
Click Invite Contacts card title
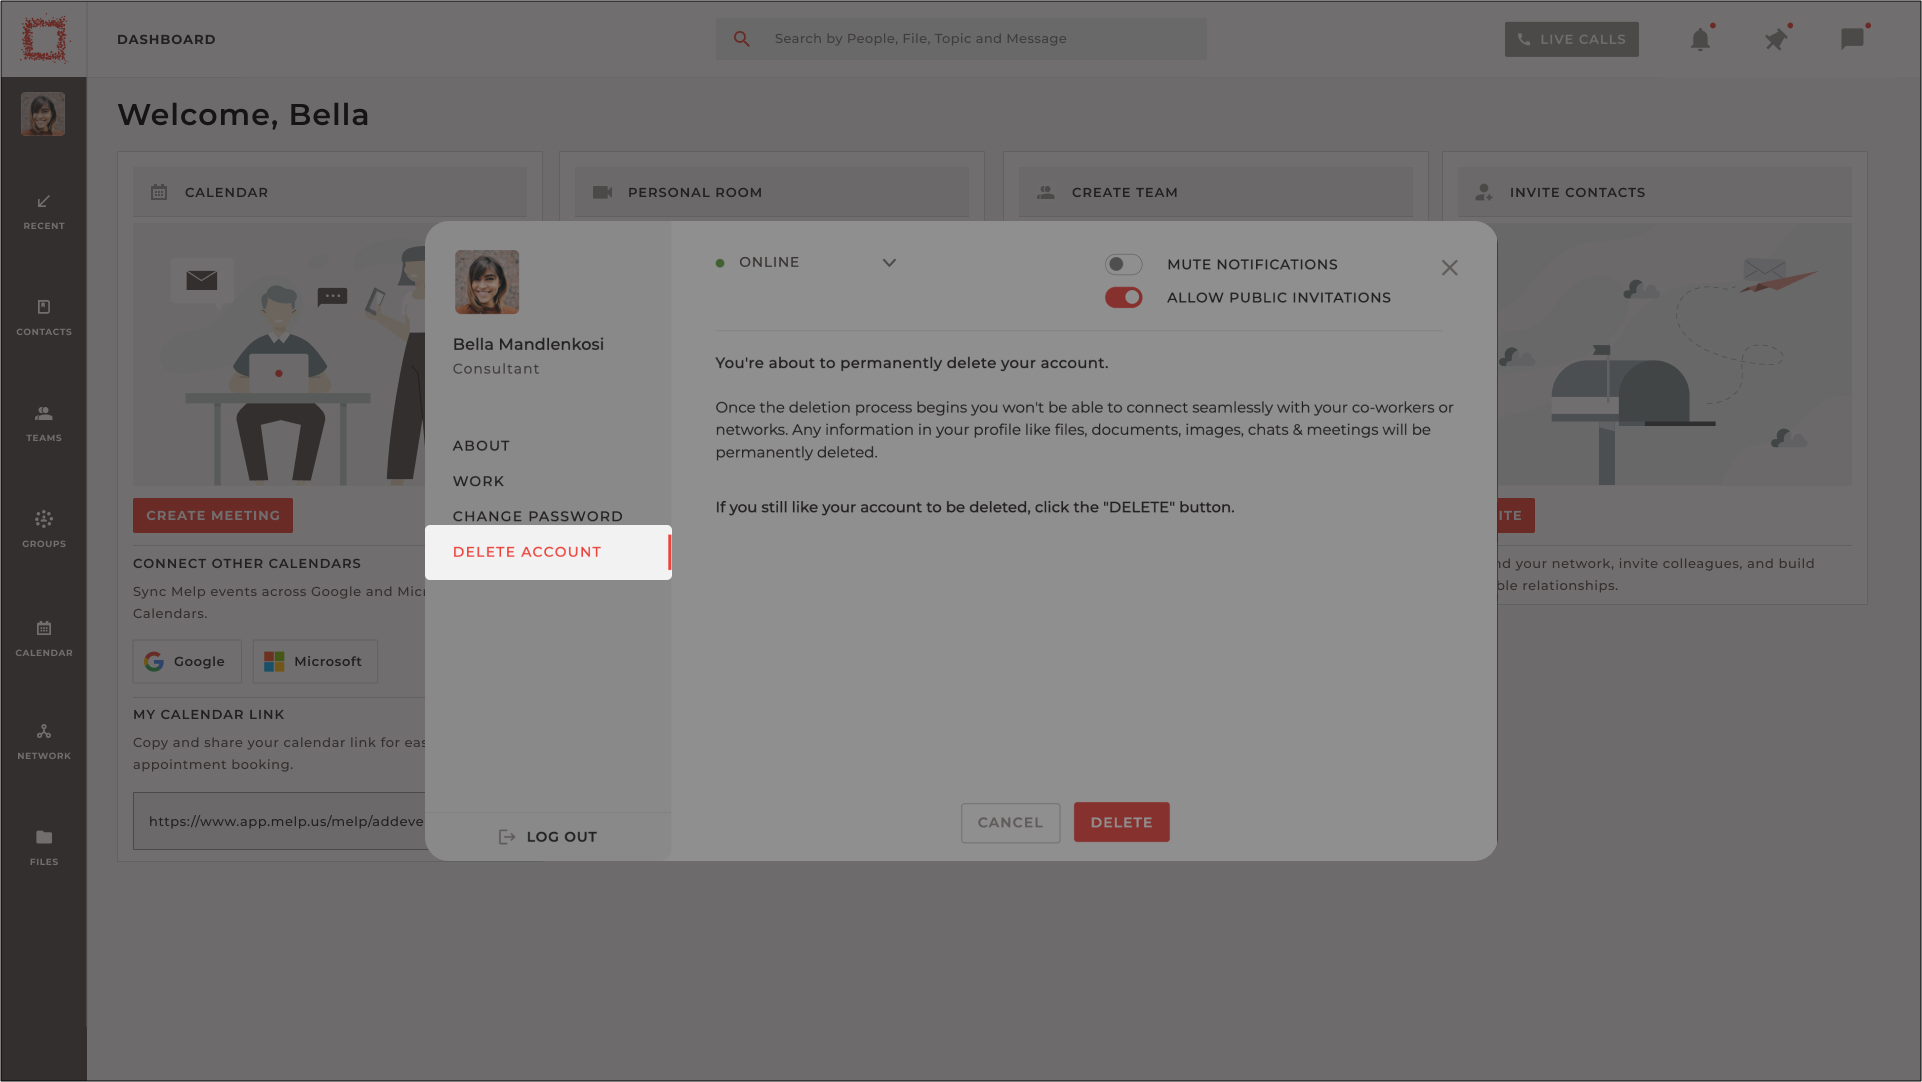[x=1577, y=192]
